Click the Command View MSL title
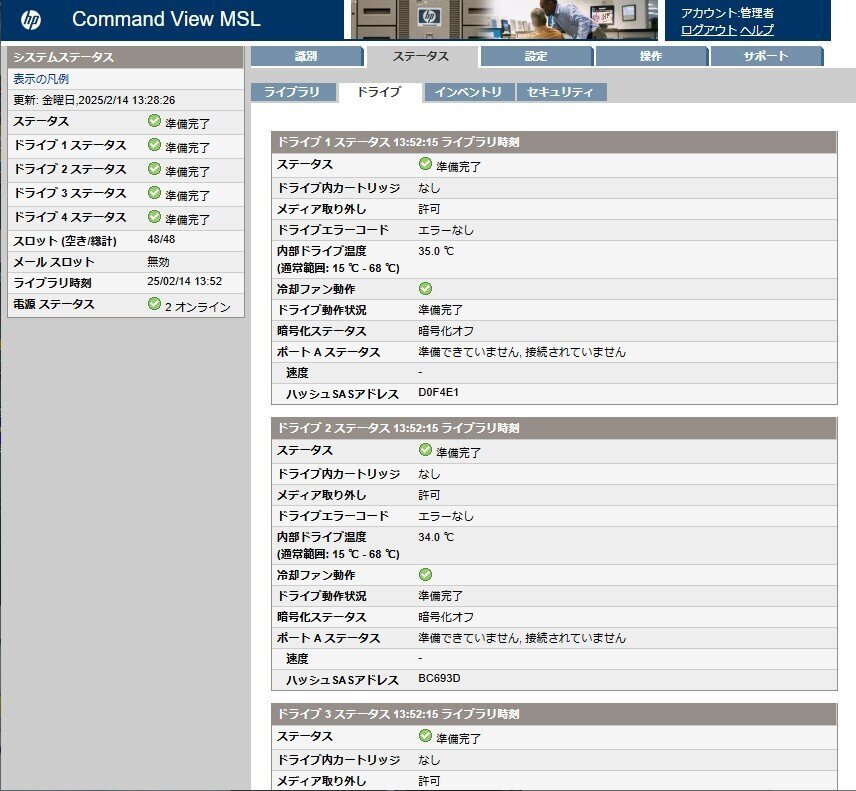Image resolution: width=856 pixels, height=791 pixels. point(166,19)
